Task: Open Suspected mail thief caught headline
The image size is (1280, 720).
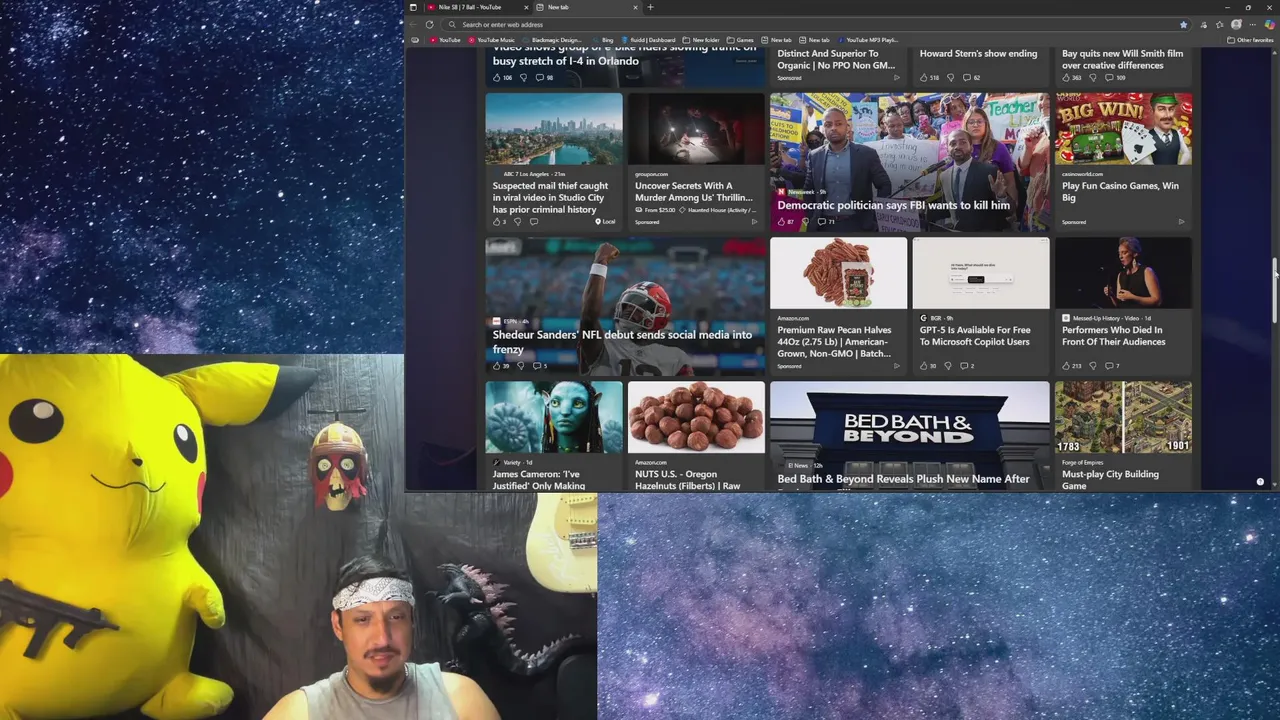Action: point(550,198)
